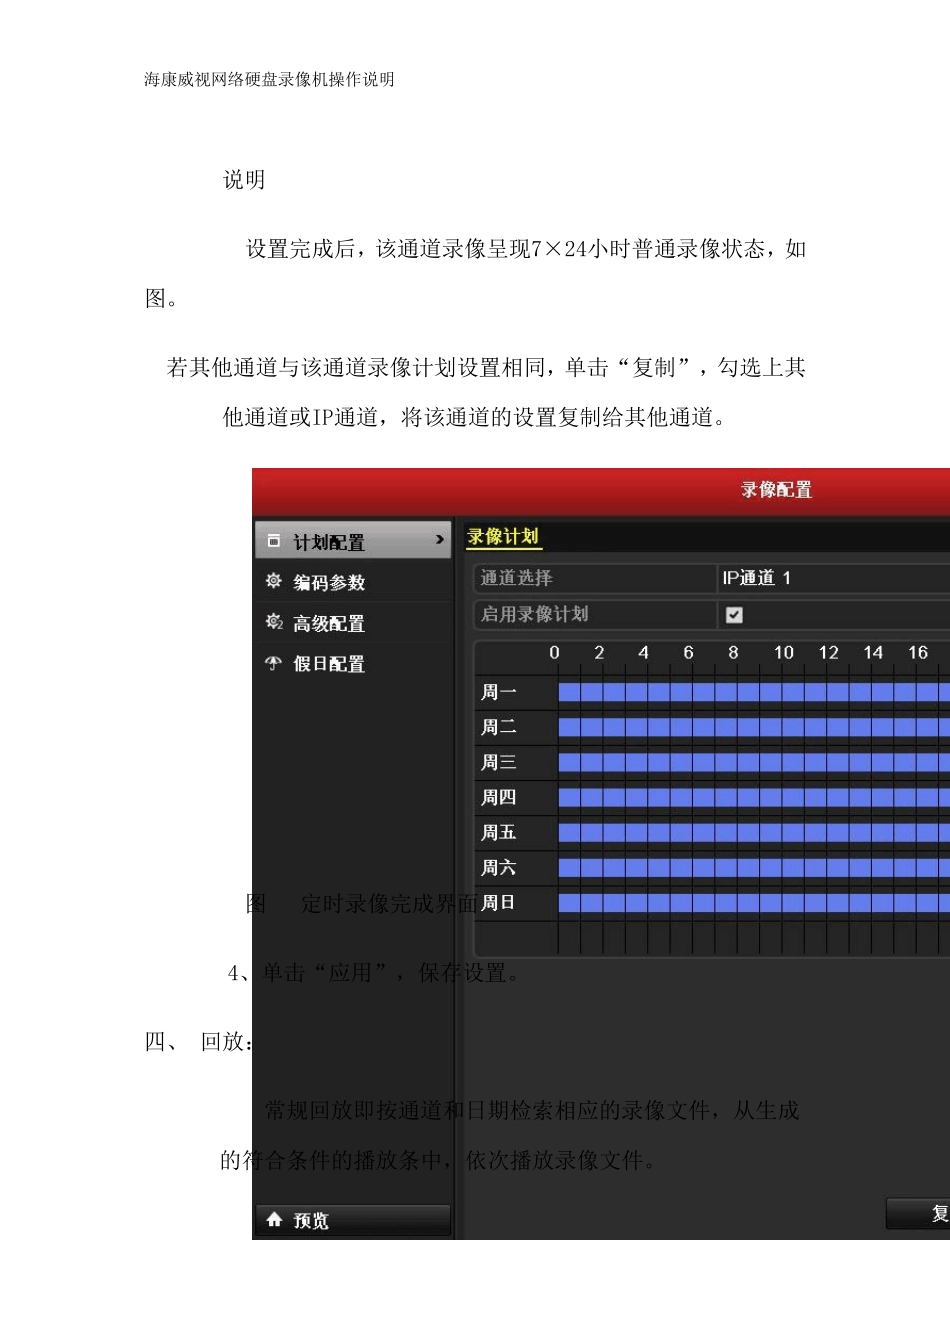
Task: Open the 假日配置 menu item
Action: pos(353,664)
